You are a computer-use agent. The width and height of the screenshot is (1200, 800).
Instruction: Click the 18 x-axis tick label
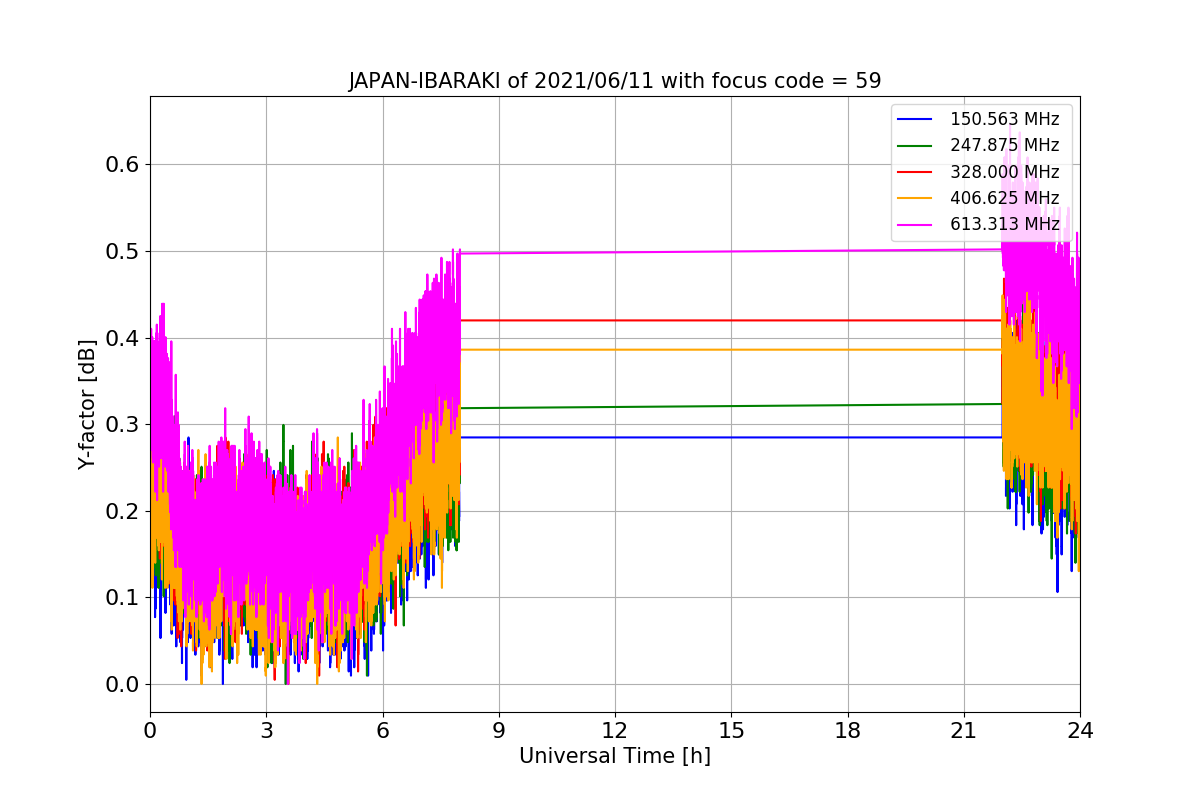tap(848, 731)
